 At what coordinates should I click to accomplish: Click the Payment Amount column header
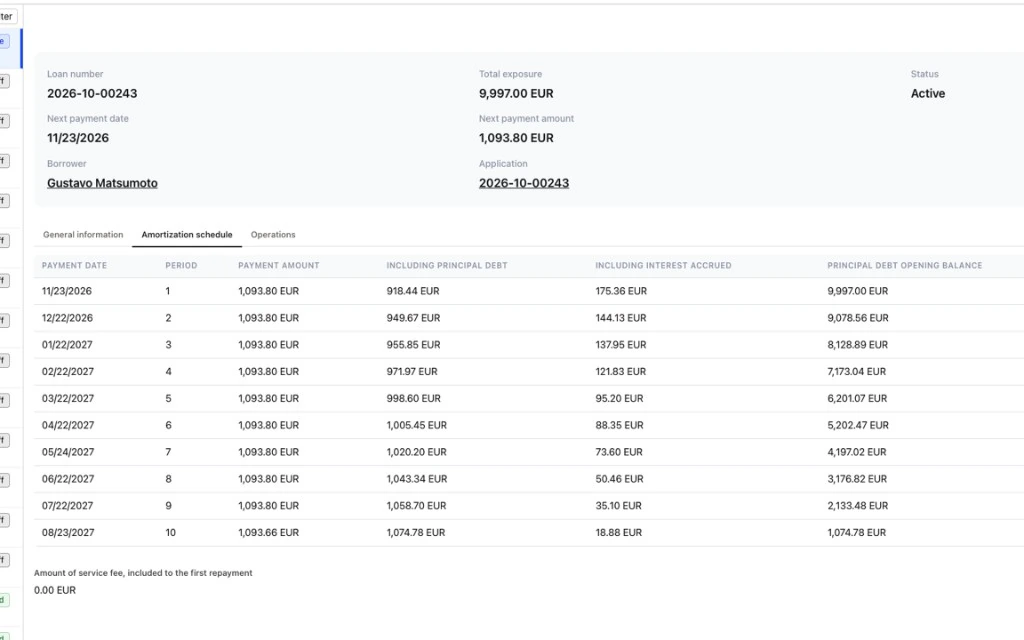[x=279, y=265]
